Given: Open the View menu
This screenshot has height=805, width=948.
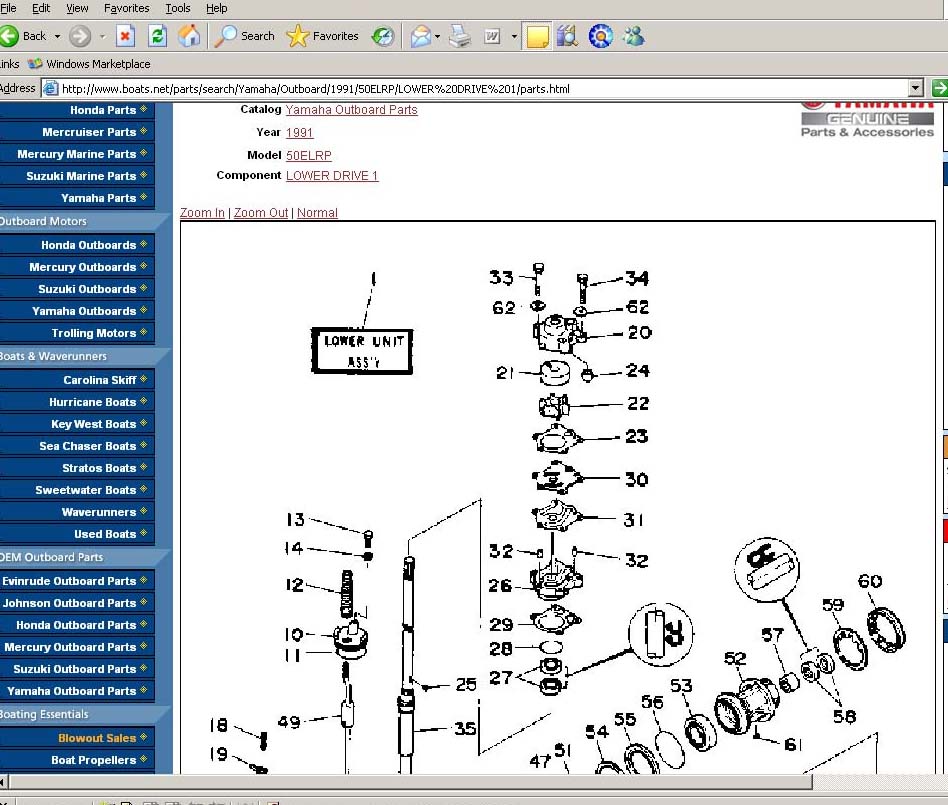Looking at the screenshot, I should coord(77,8).
